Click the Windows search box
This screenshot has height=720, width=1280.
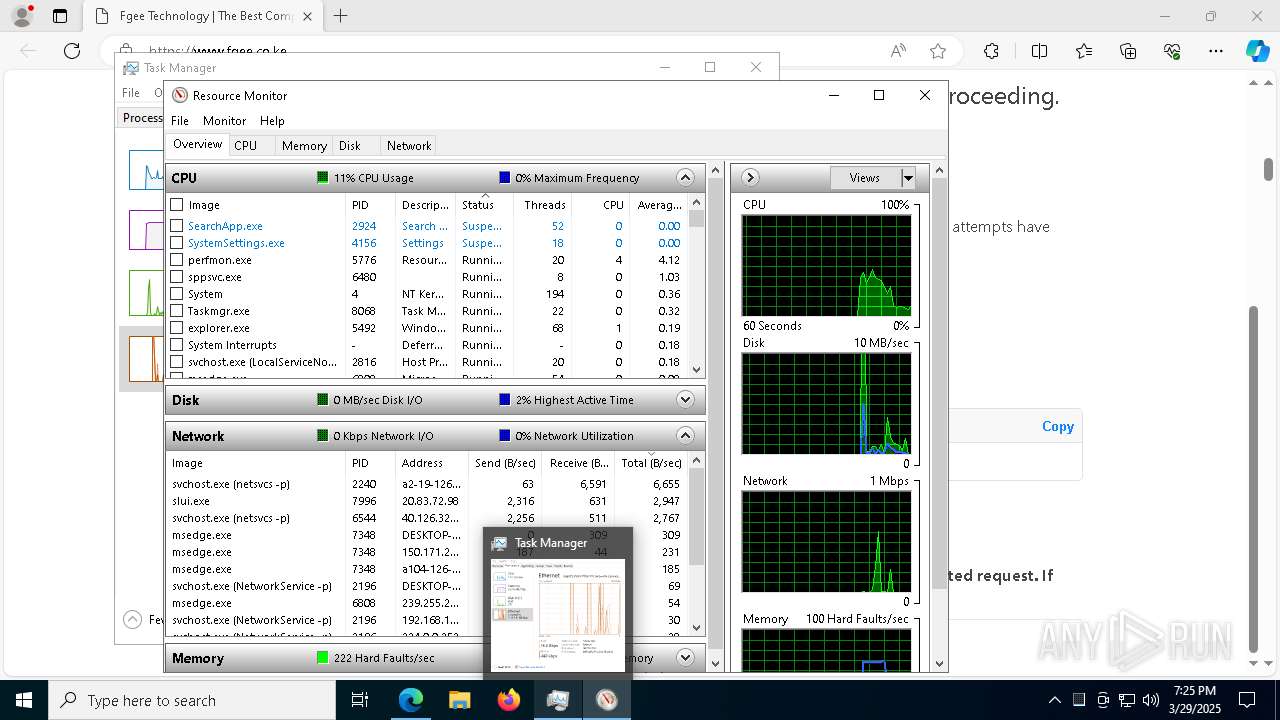tap(192, 700)
